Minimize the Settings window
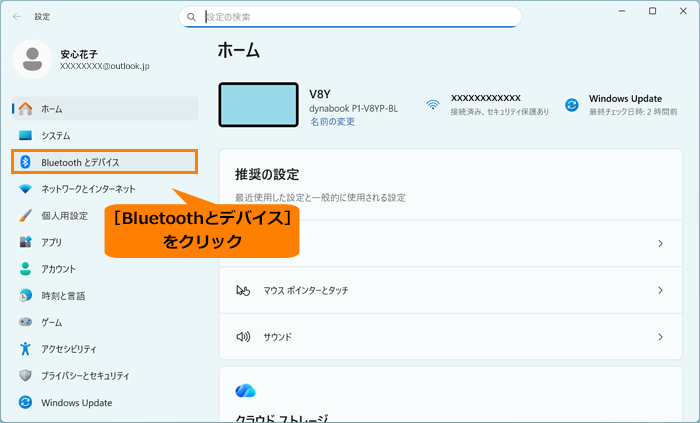The width and height of the screenshot is (700, 423). (622, 11)
